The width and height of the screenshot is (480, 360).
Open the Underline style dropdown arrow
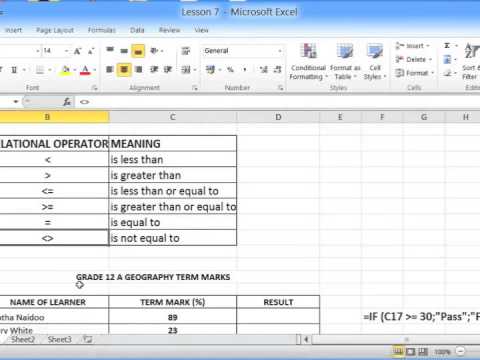(x=24, y=70)
